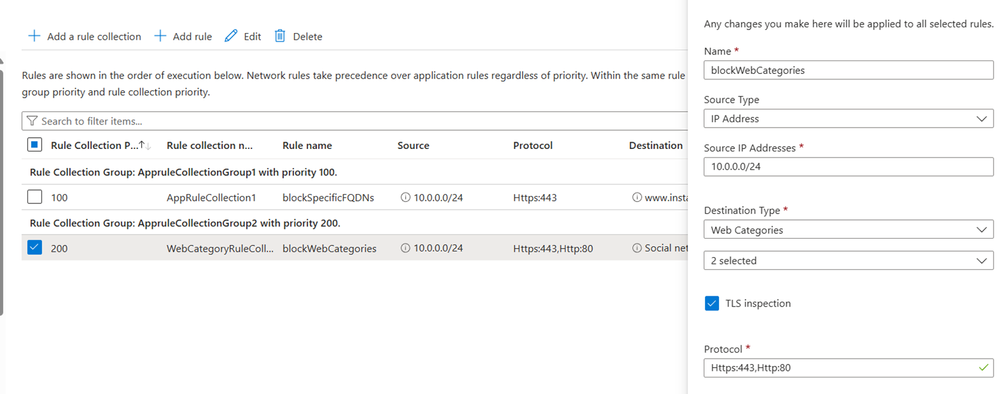The height and width of the screenshot is (394, 999).
Task: Open the Source Type dropdown
Action: tap(849, 119)
